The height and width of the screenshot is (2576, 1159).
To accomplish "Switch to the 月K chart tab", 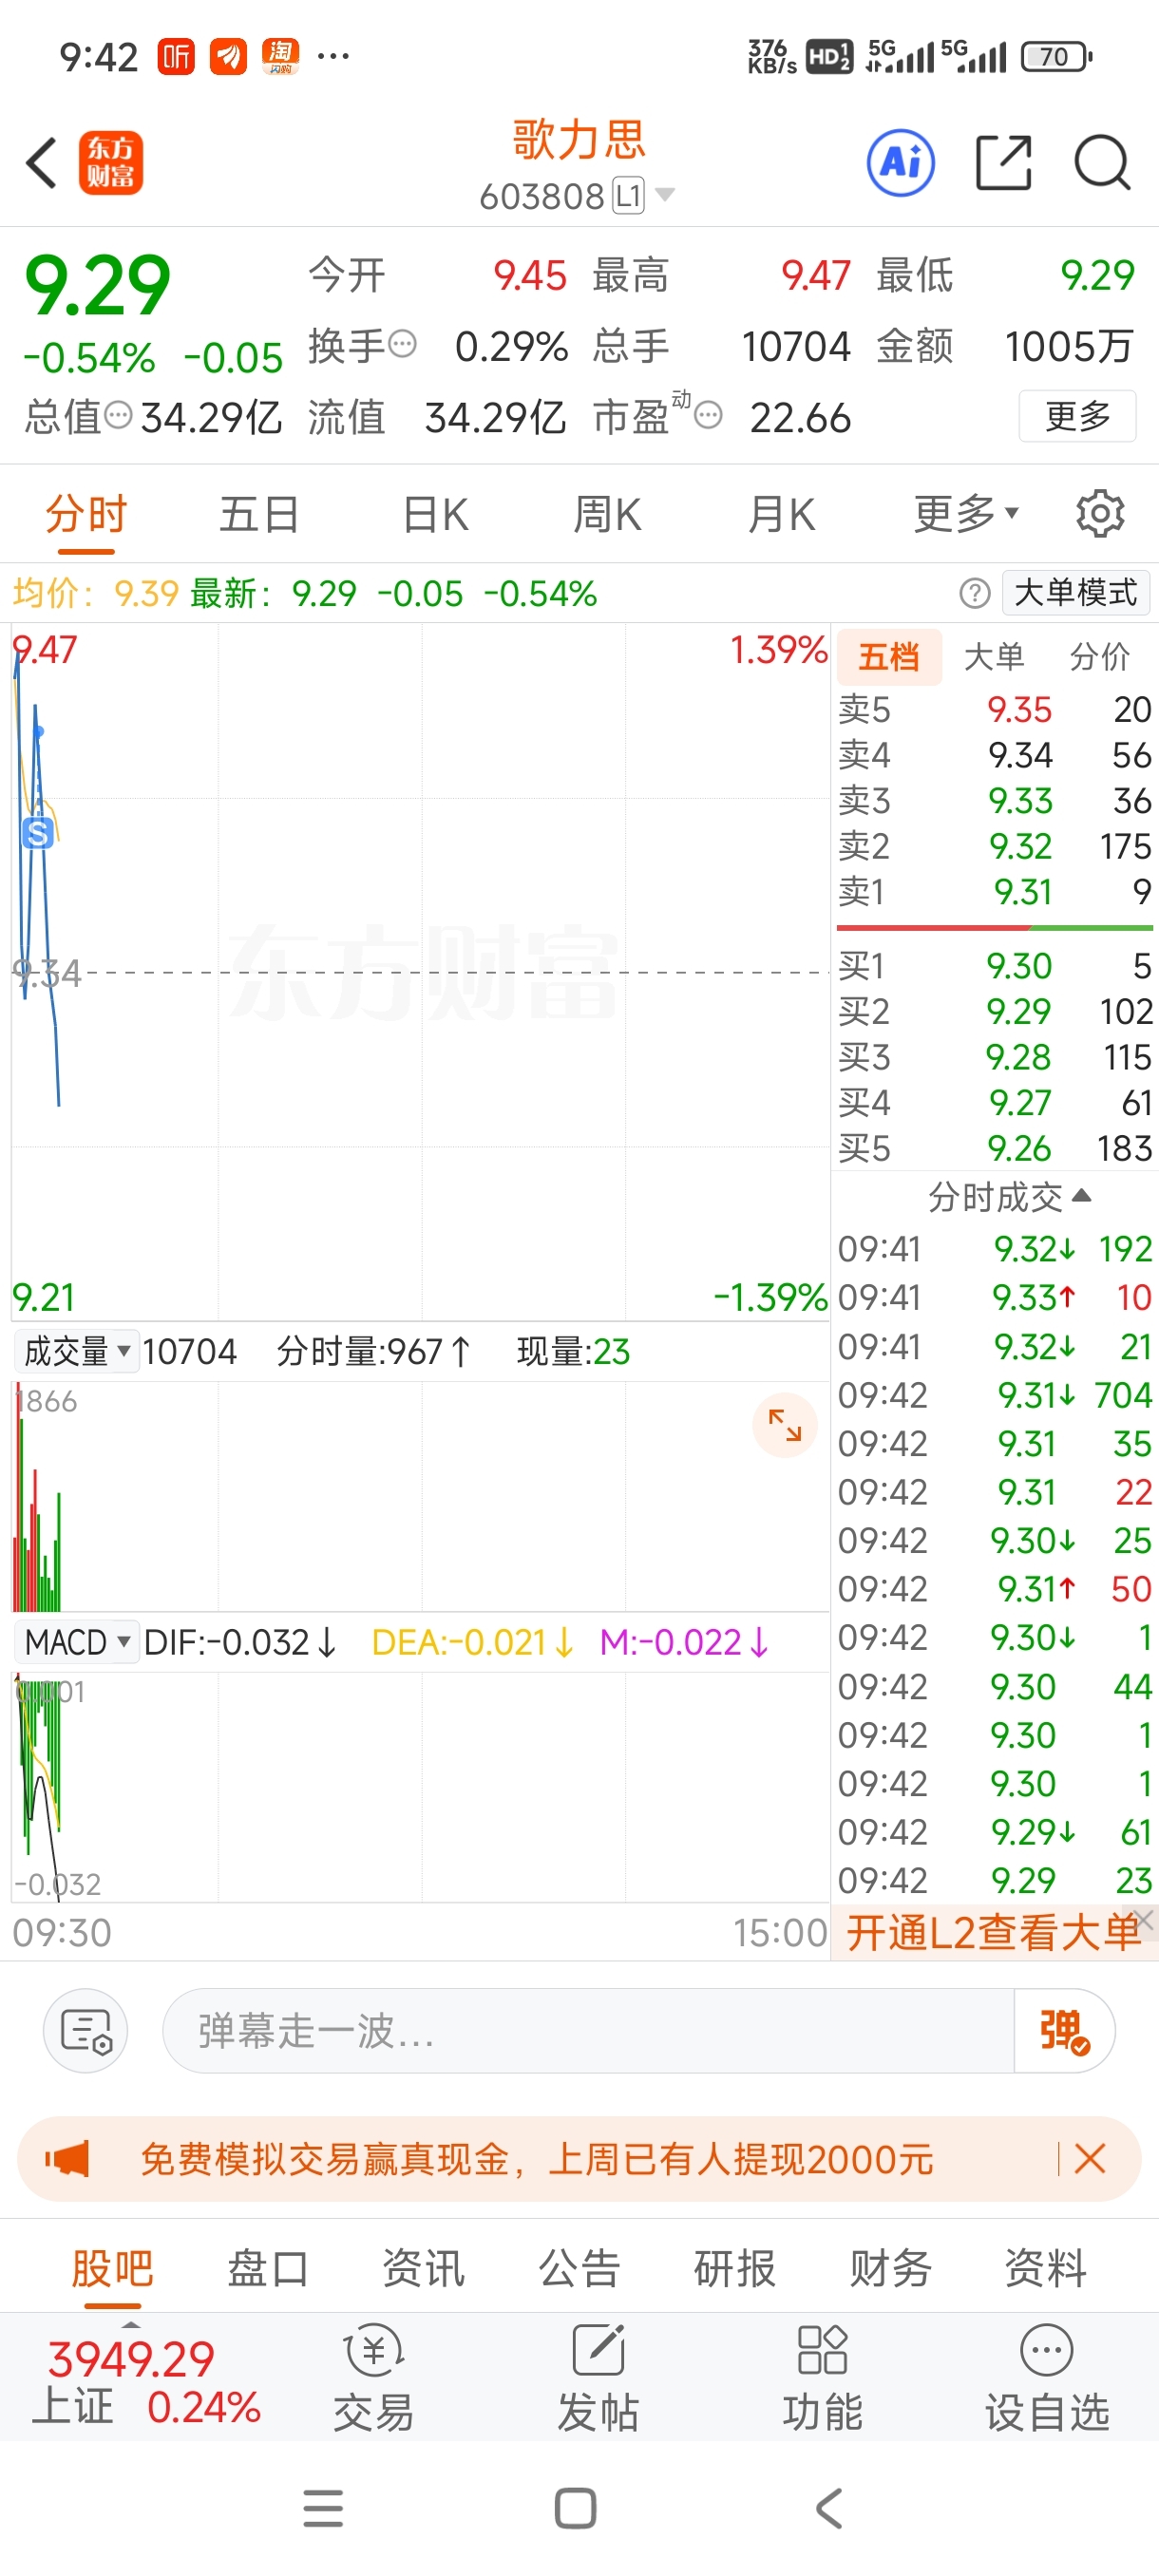I will coord(781,514).
